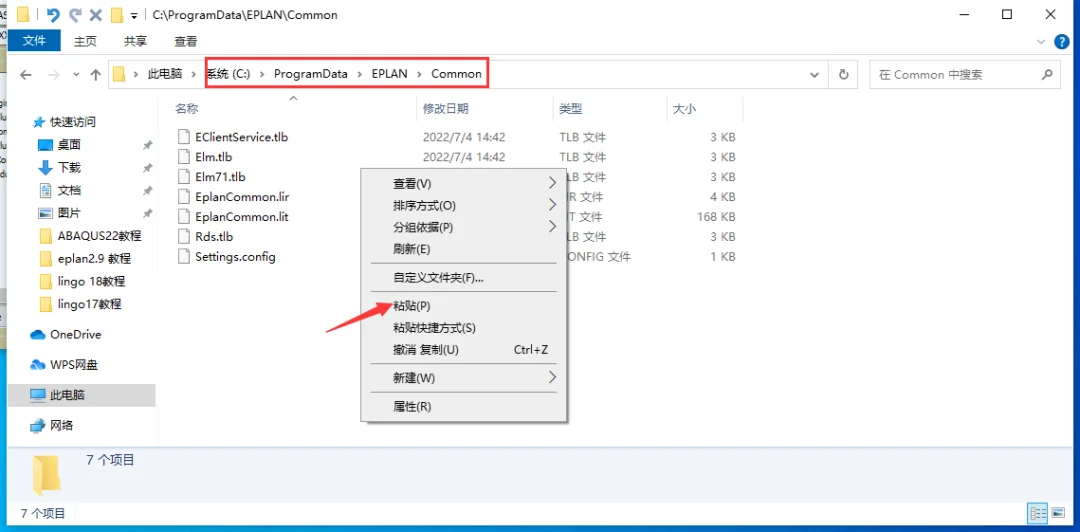Open the lingo 18教程 folder in sidebar

[91, 281]
